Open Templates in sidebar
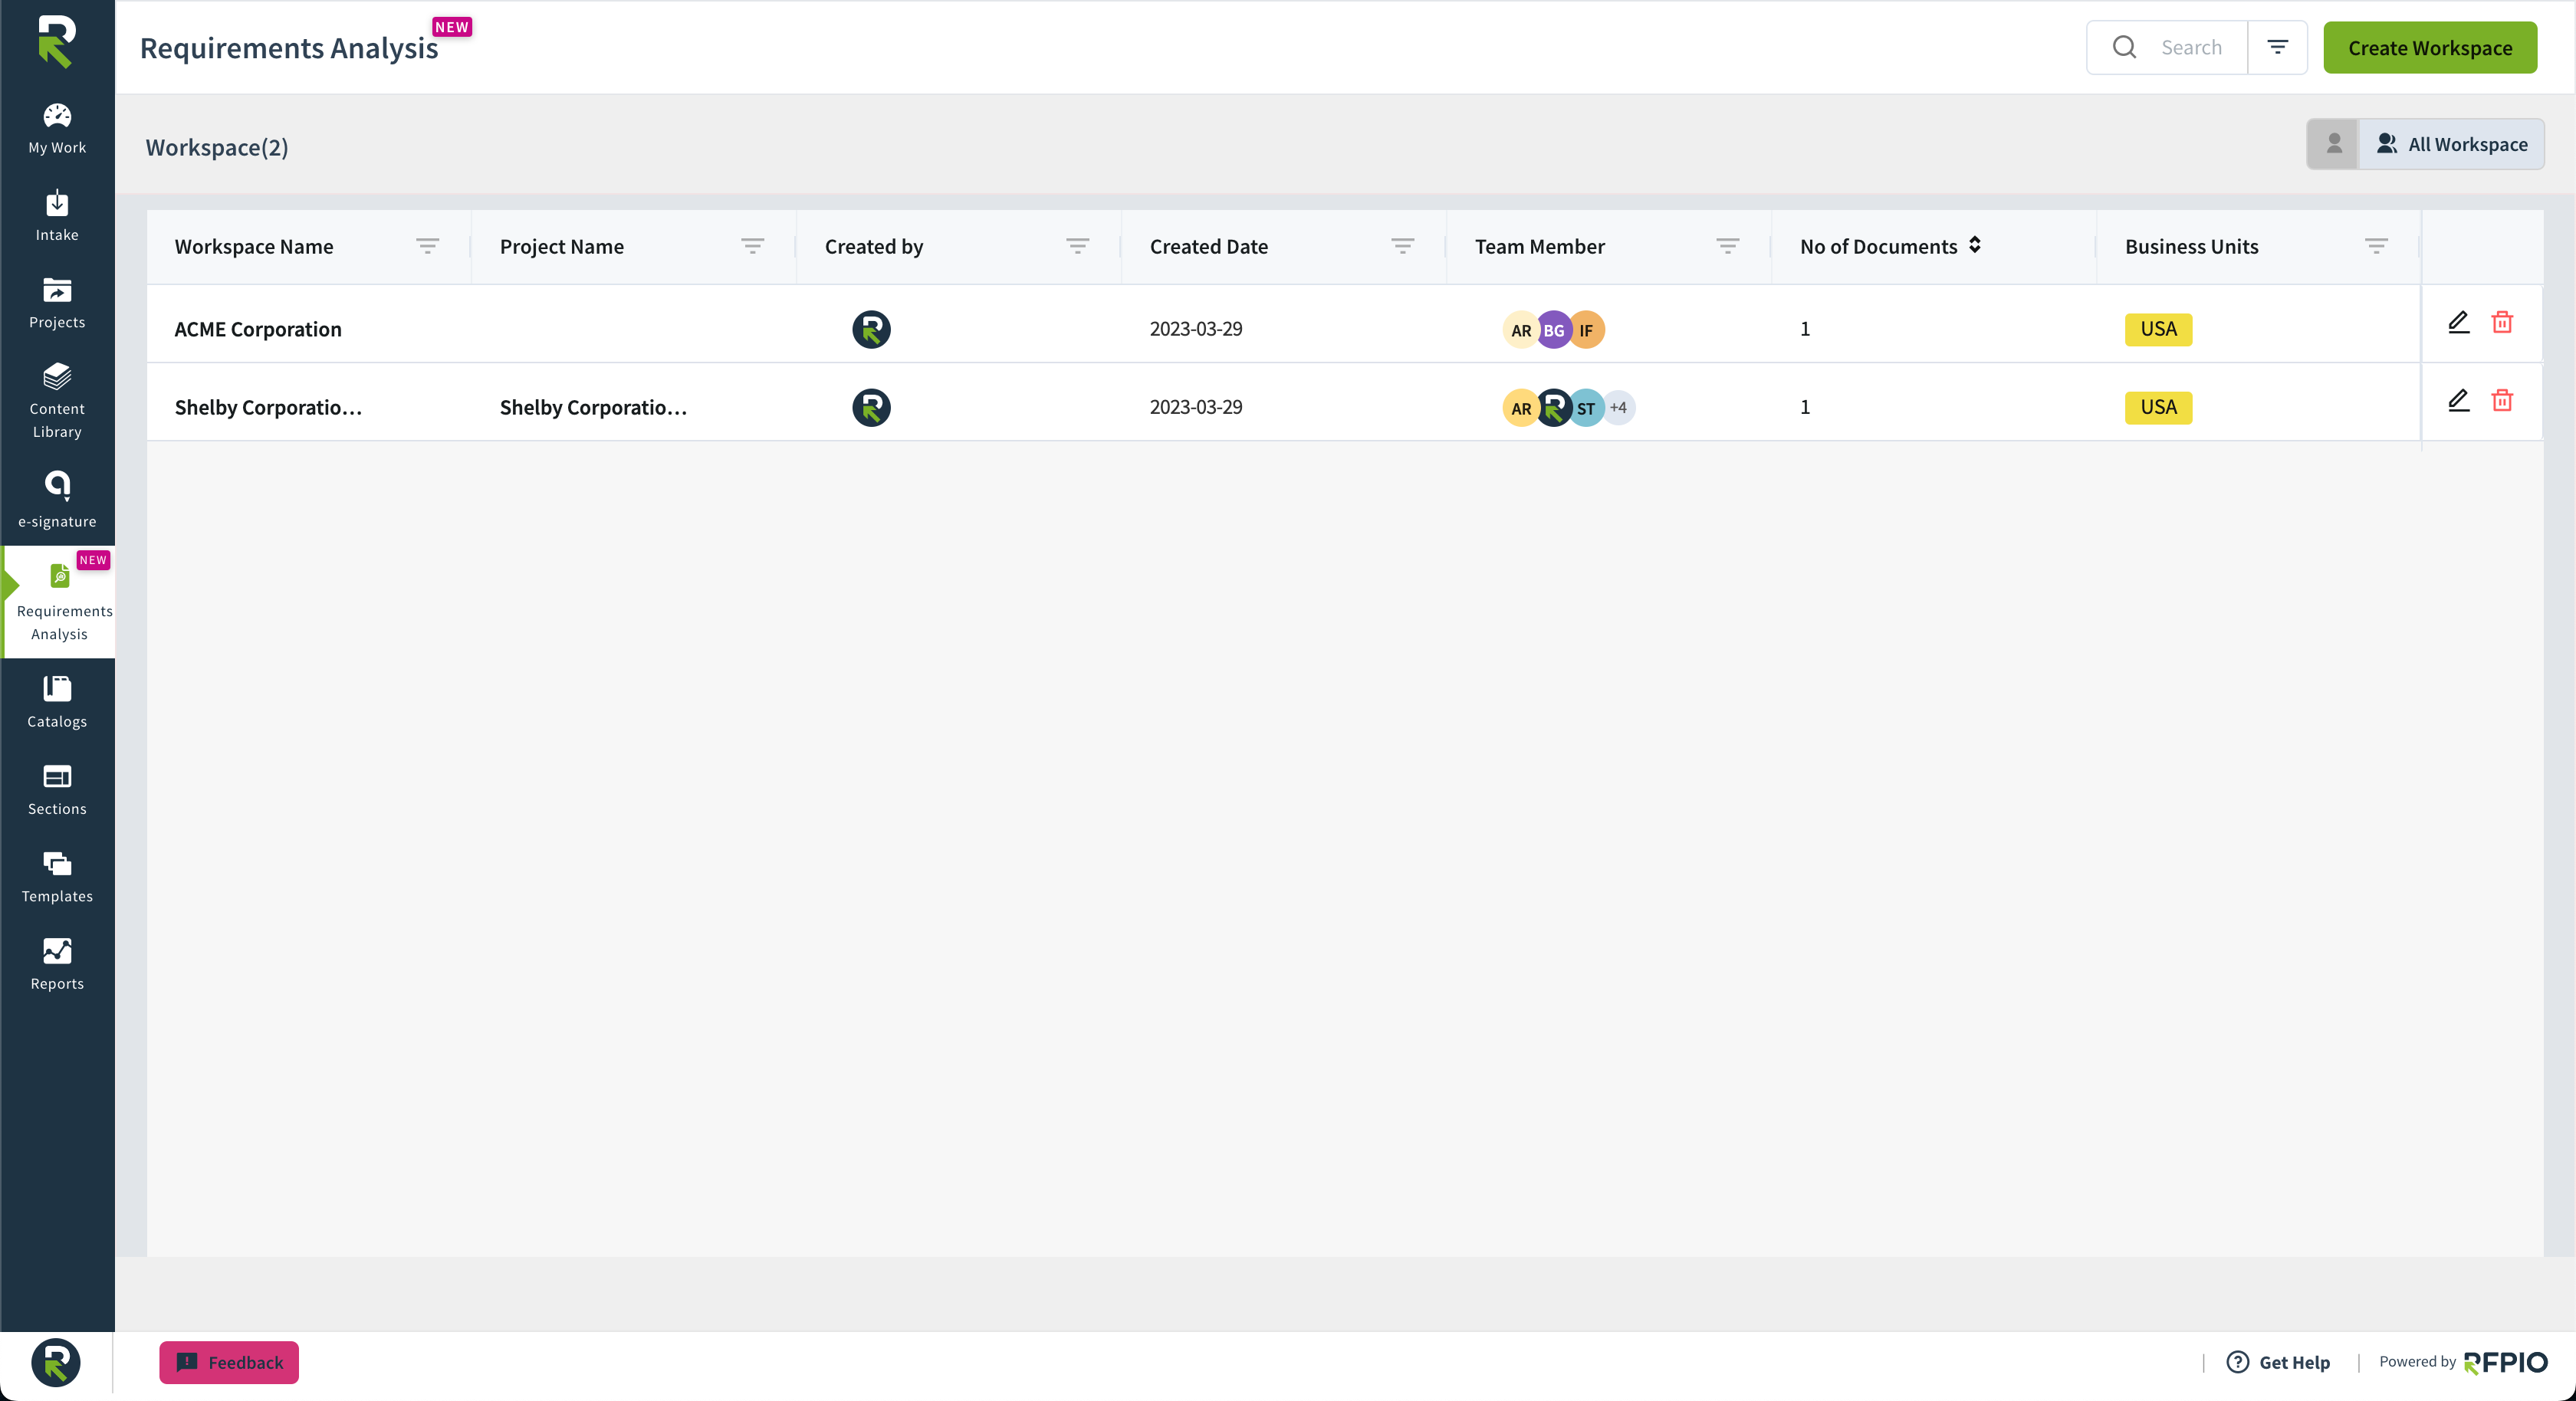The height and width of the screenshot is (1401, 2576). click(x=57, y=877)
